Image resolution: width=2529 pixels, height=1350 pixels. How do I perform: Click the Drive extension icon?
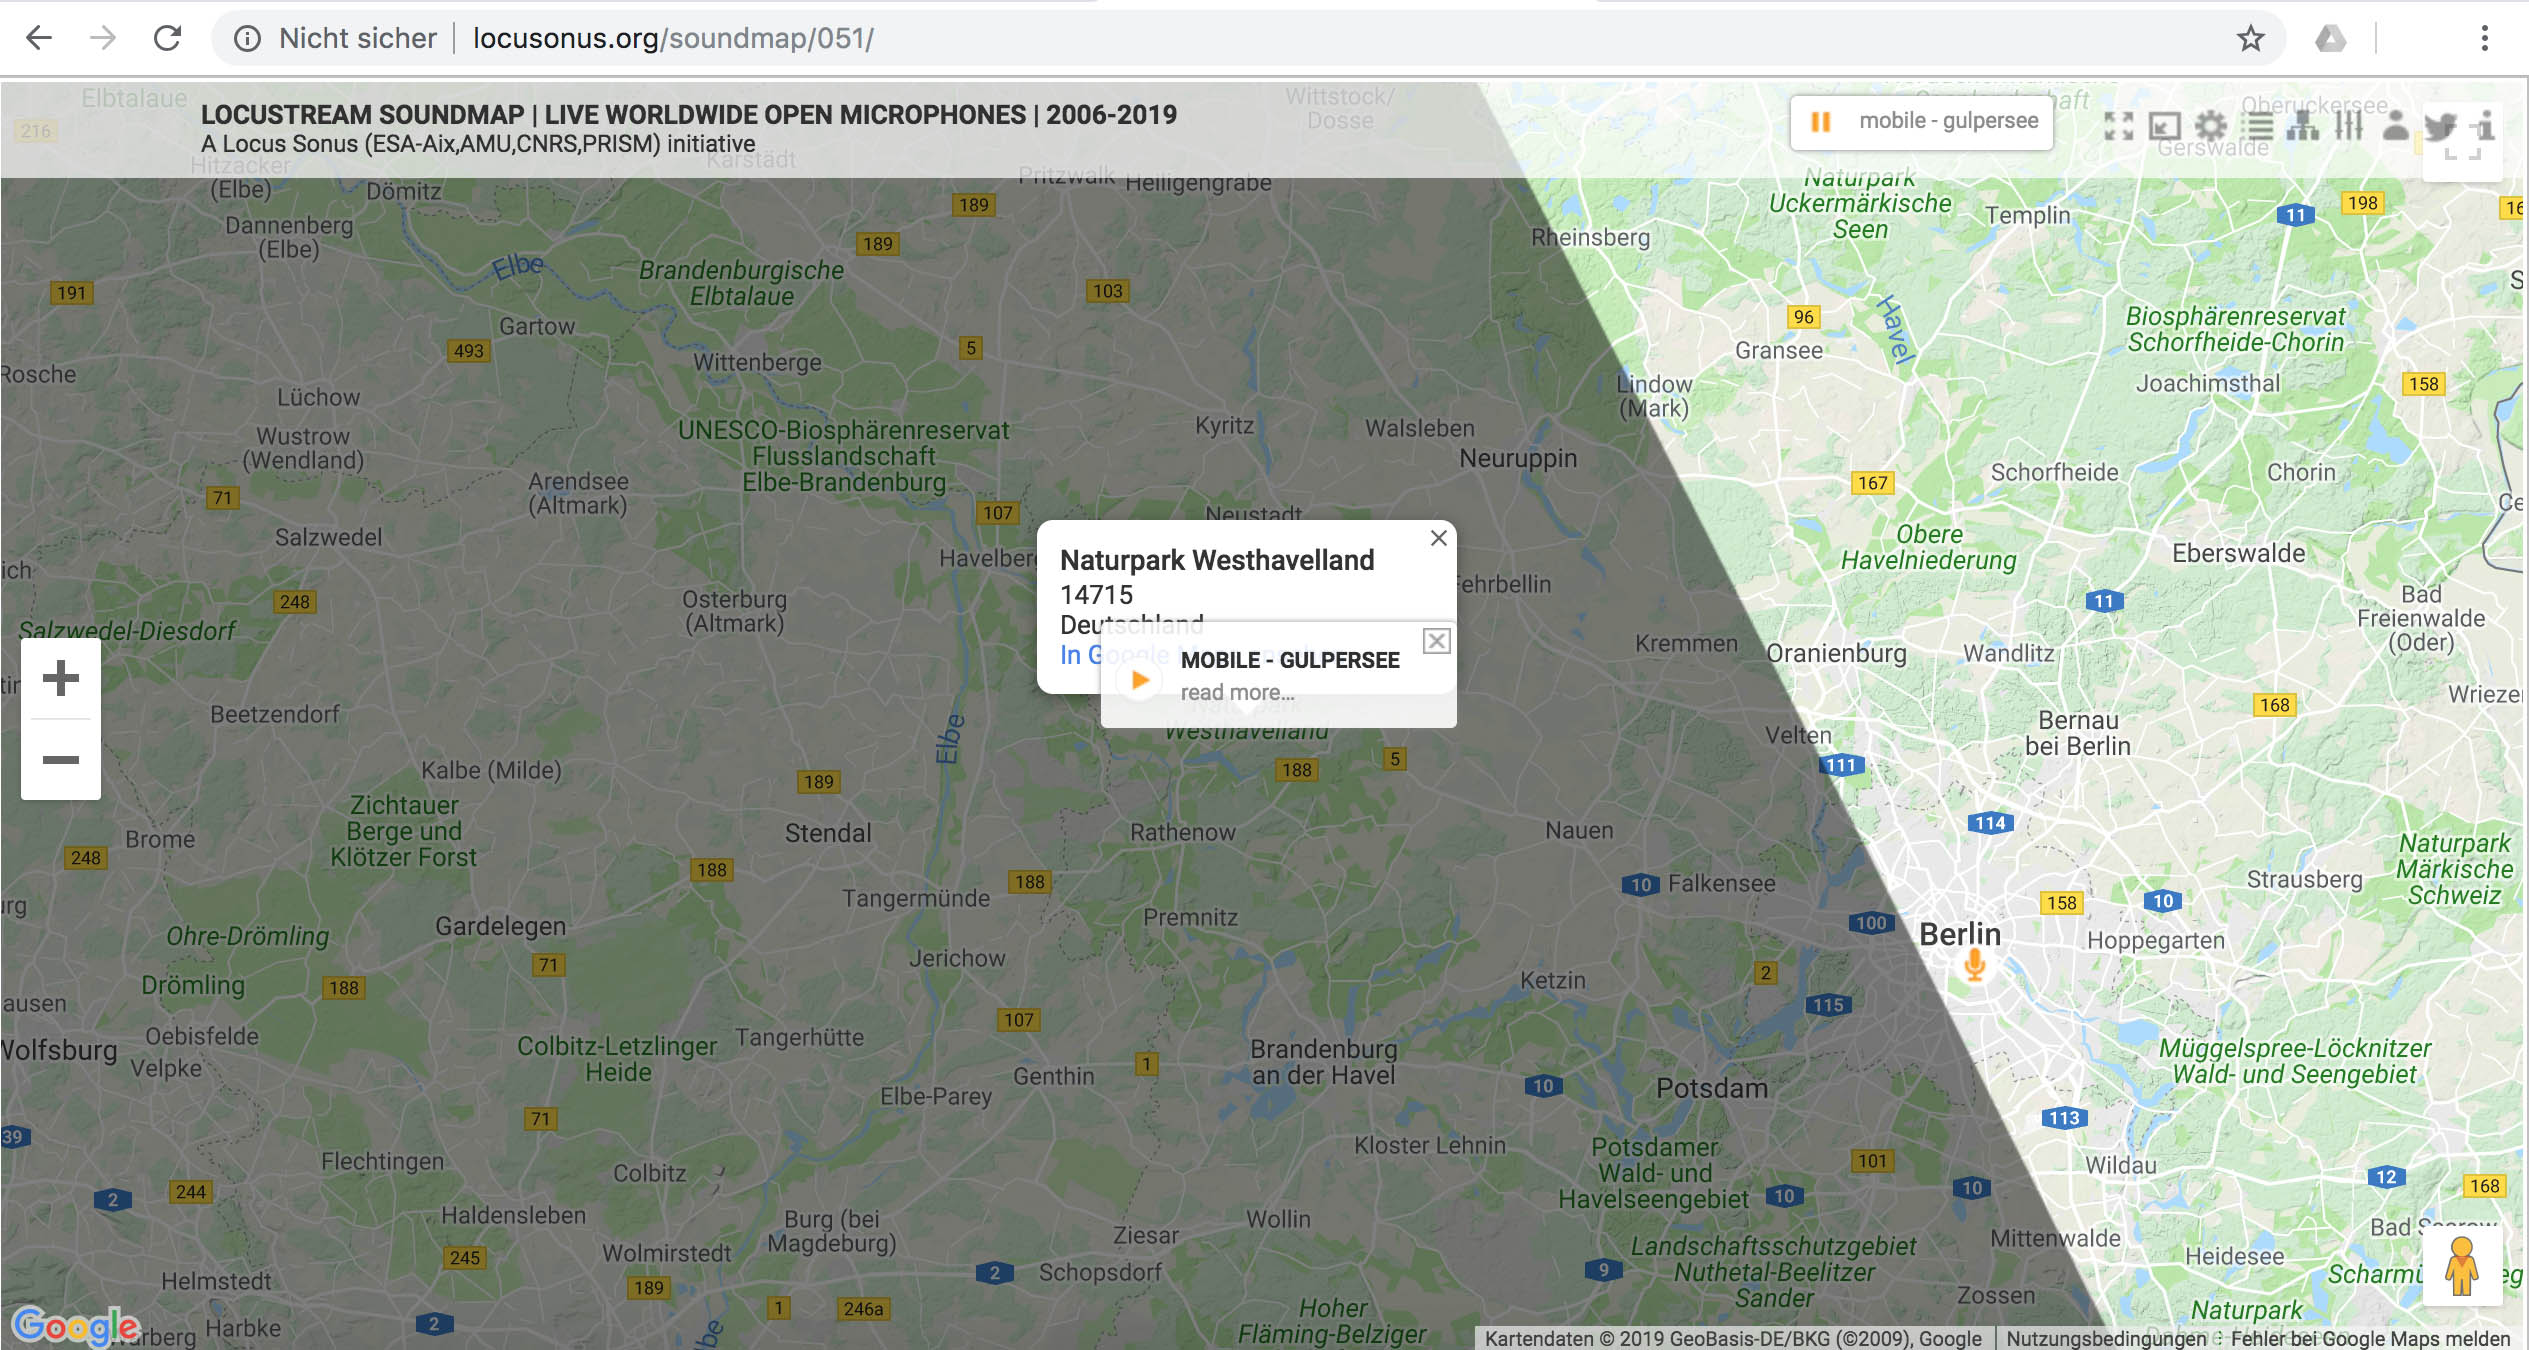click(x=2330, y=39)
